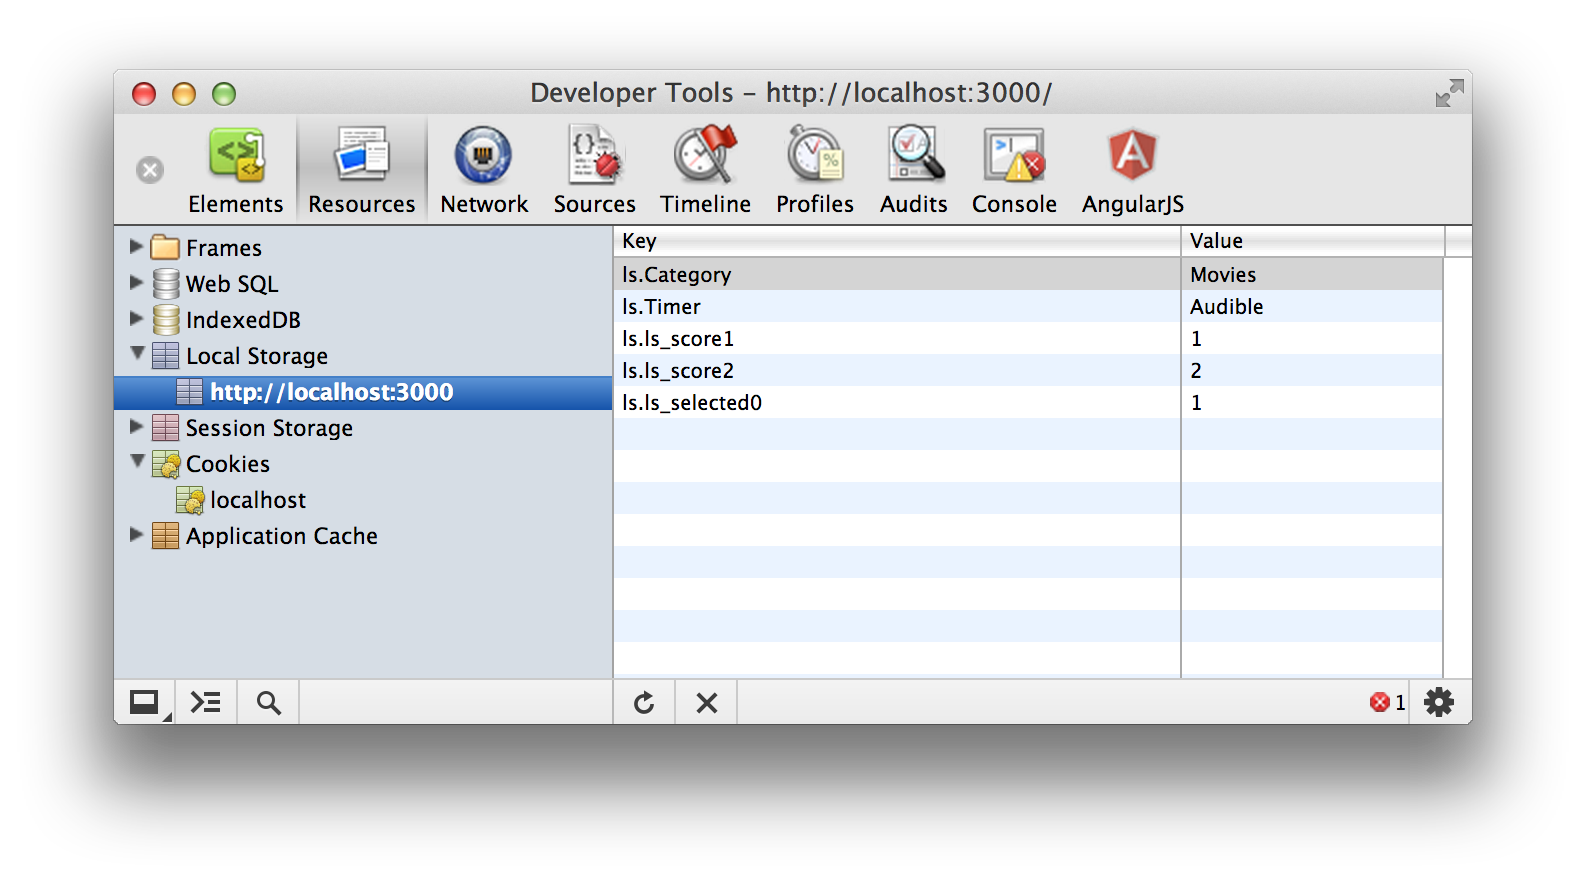The height and width of the screenshot is (882, 1586).
Task: Expand the Session Storage node
Action: click(137, 427)
